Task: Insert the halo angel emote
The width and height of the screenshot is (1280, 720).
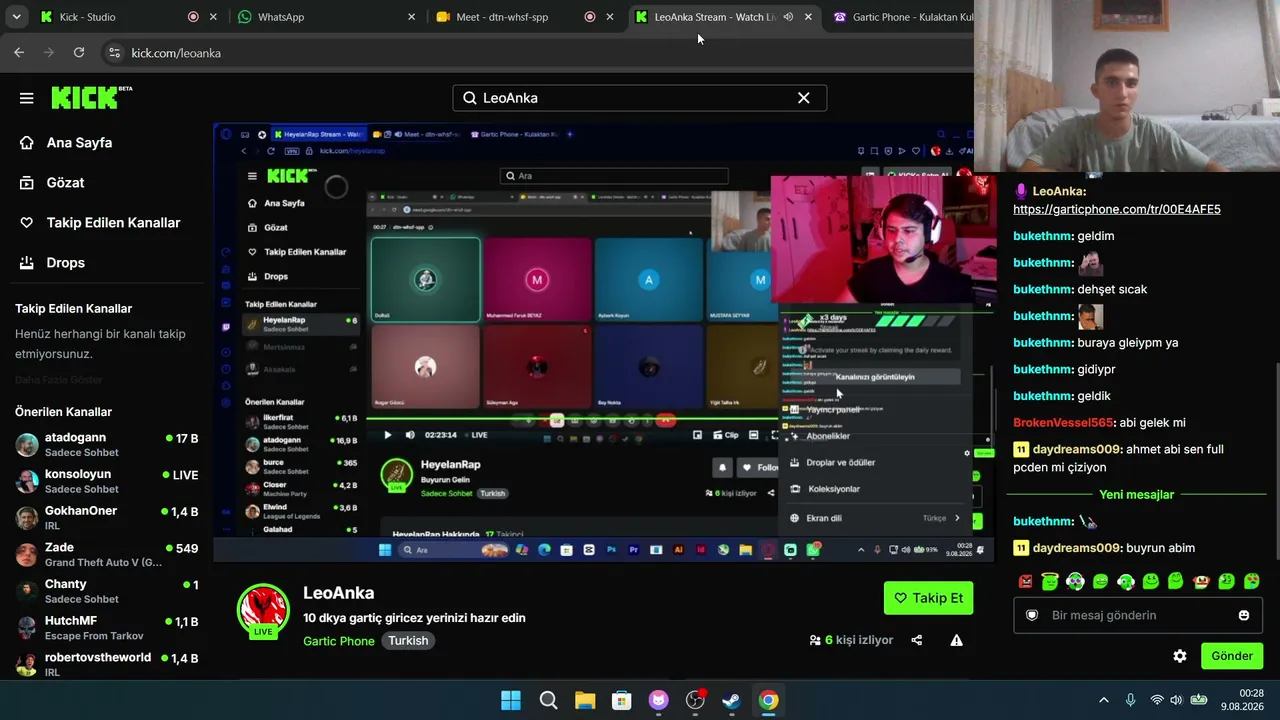Action: click(1050, 581)
